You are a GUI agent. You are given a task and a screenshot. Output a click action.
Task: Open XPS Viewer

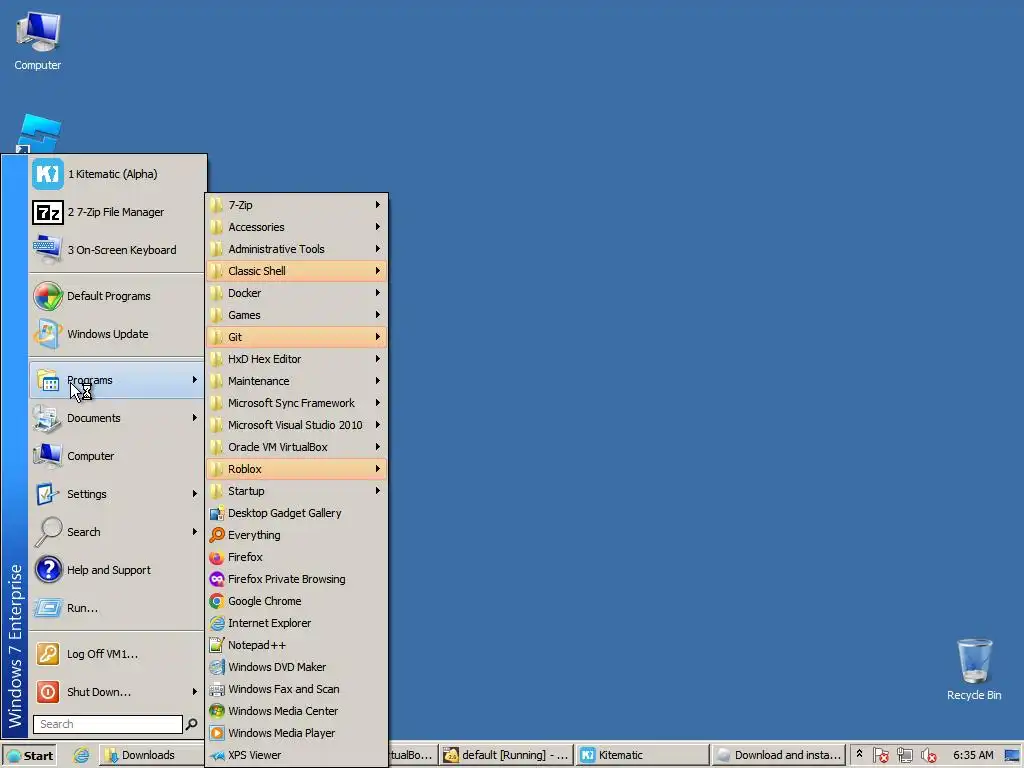pos(296,755)
